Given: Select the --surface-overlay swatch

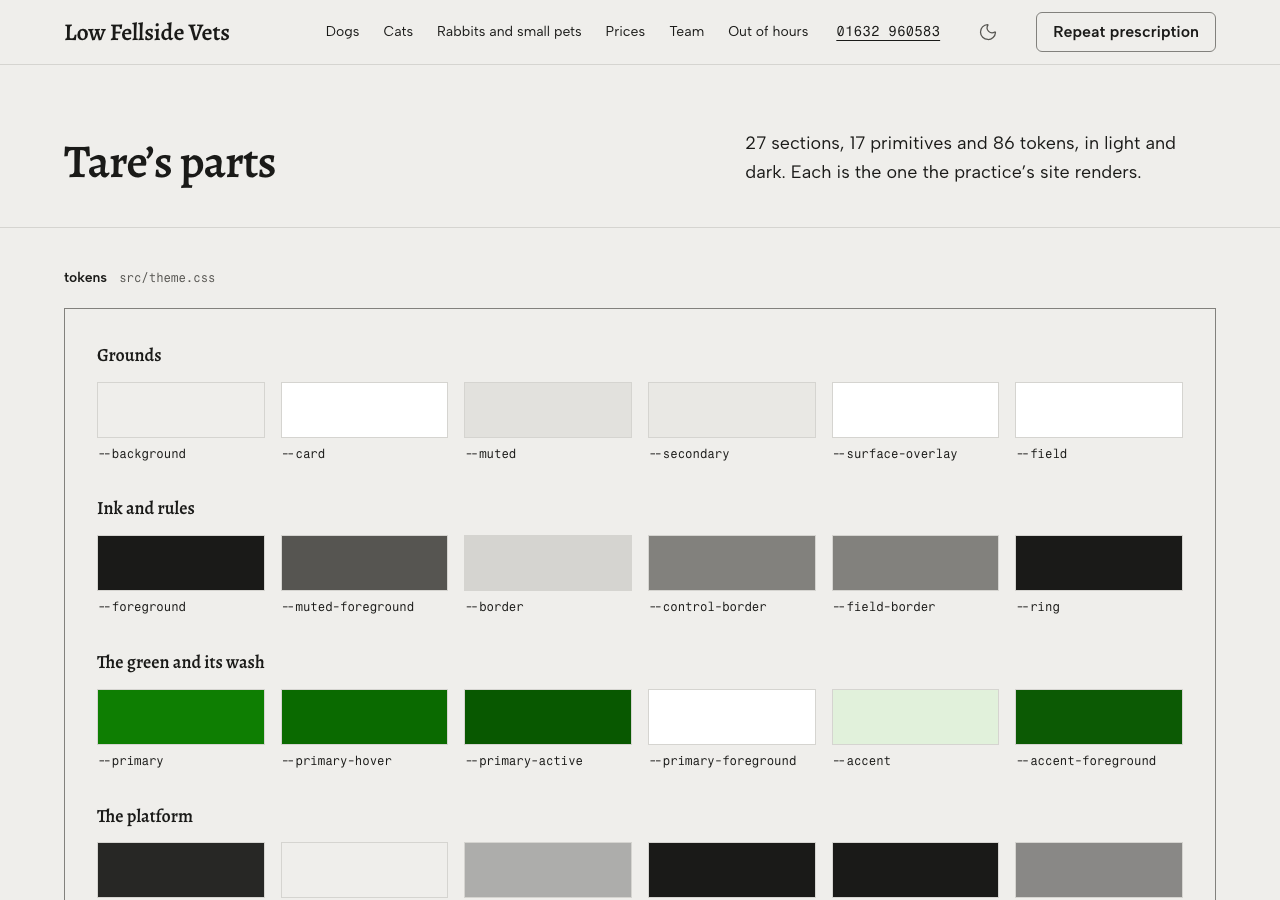Looking at the screenshot, I should tap(915, 410).
